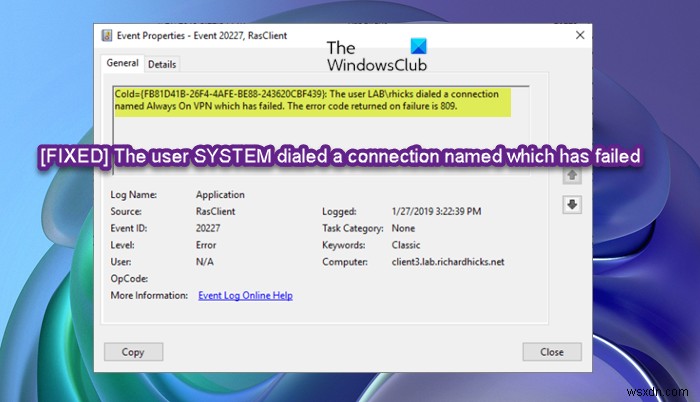Select the Log Name value Application

220,195
